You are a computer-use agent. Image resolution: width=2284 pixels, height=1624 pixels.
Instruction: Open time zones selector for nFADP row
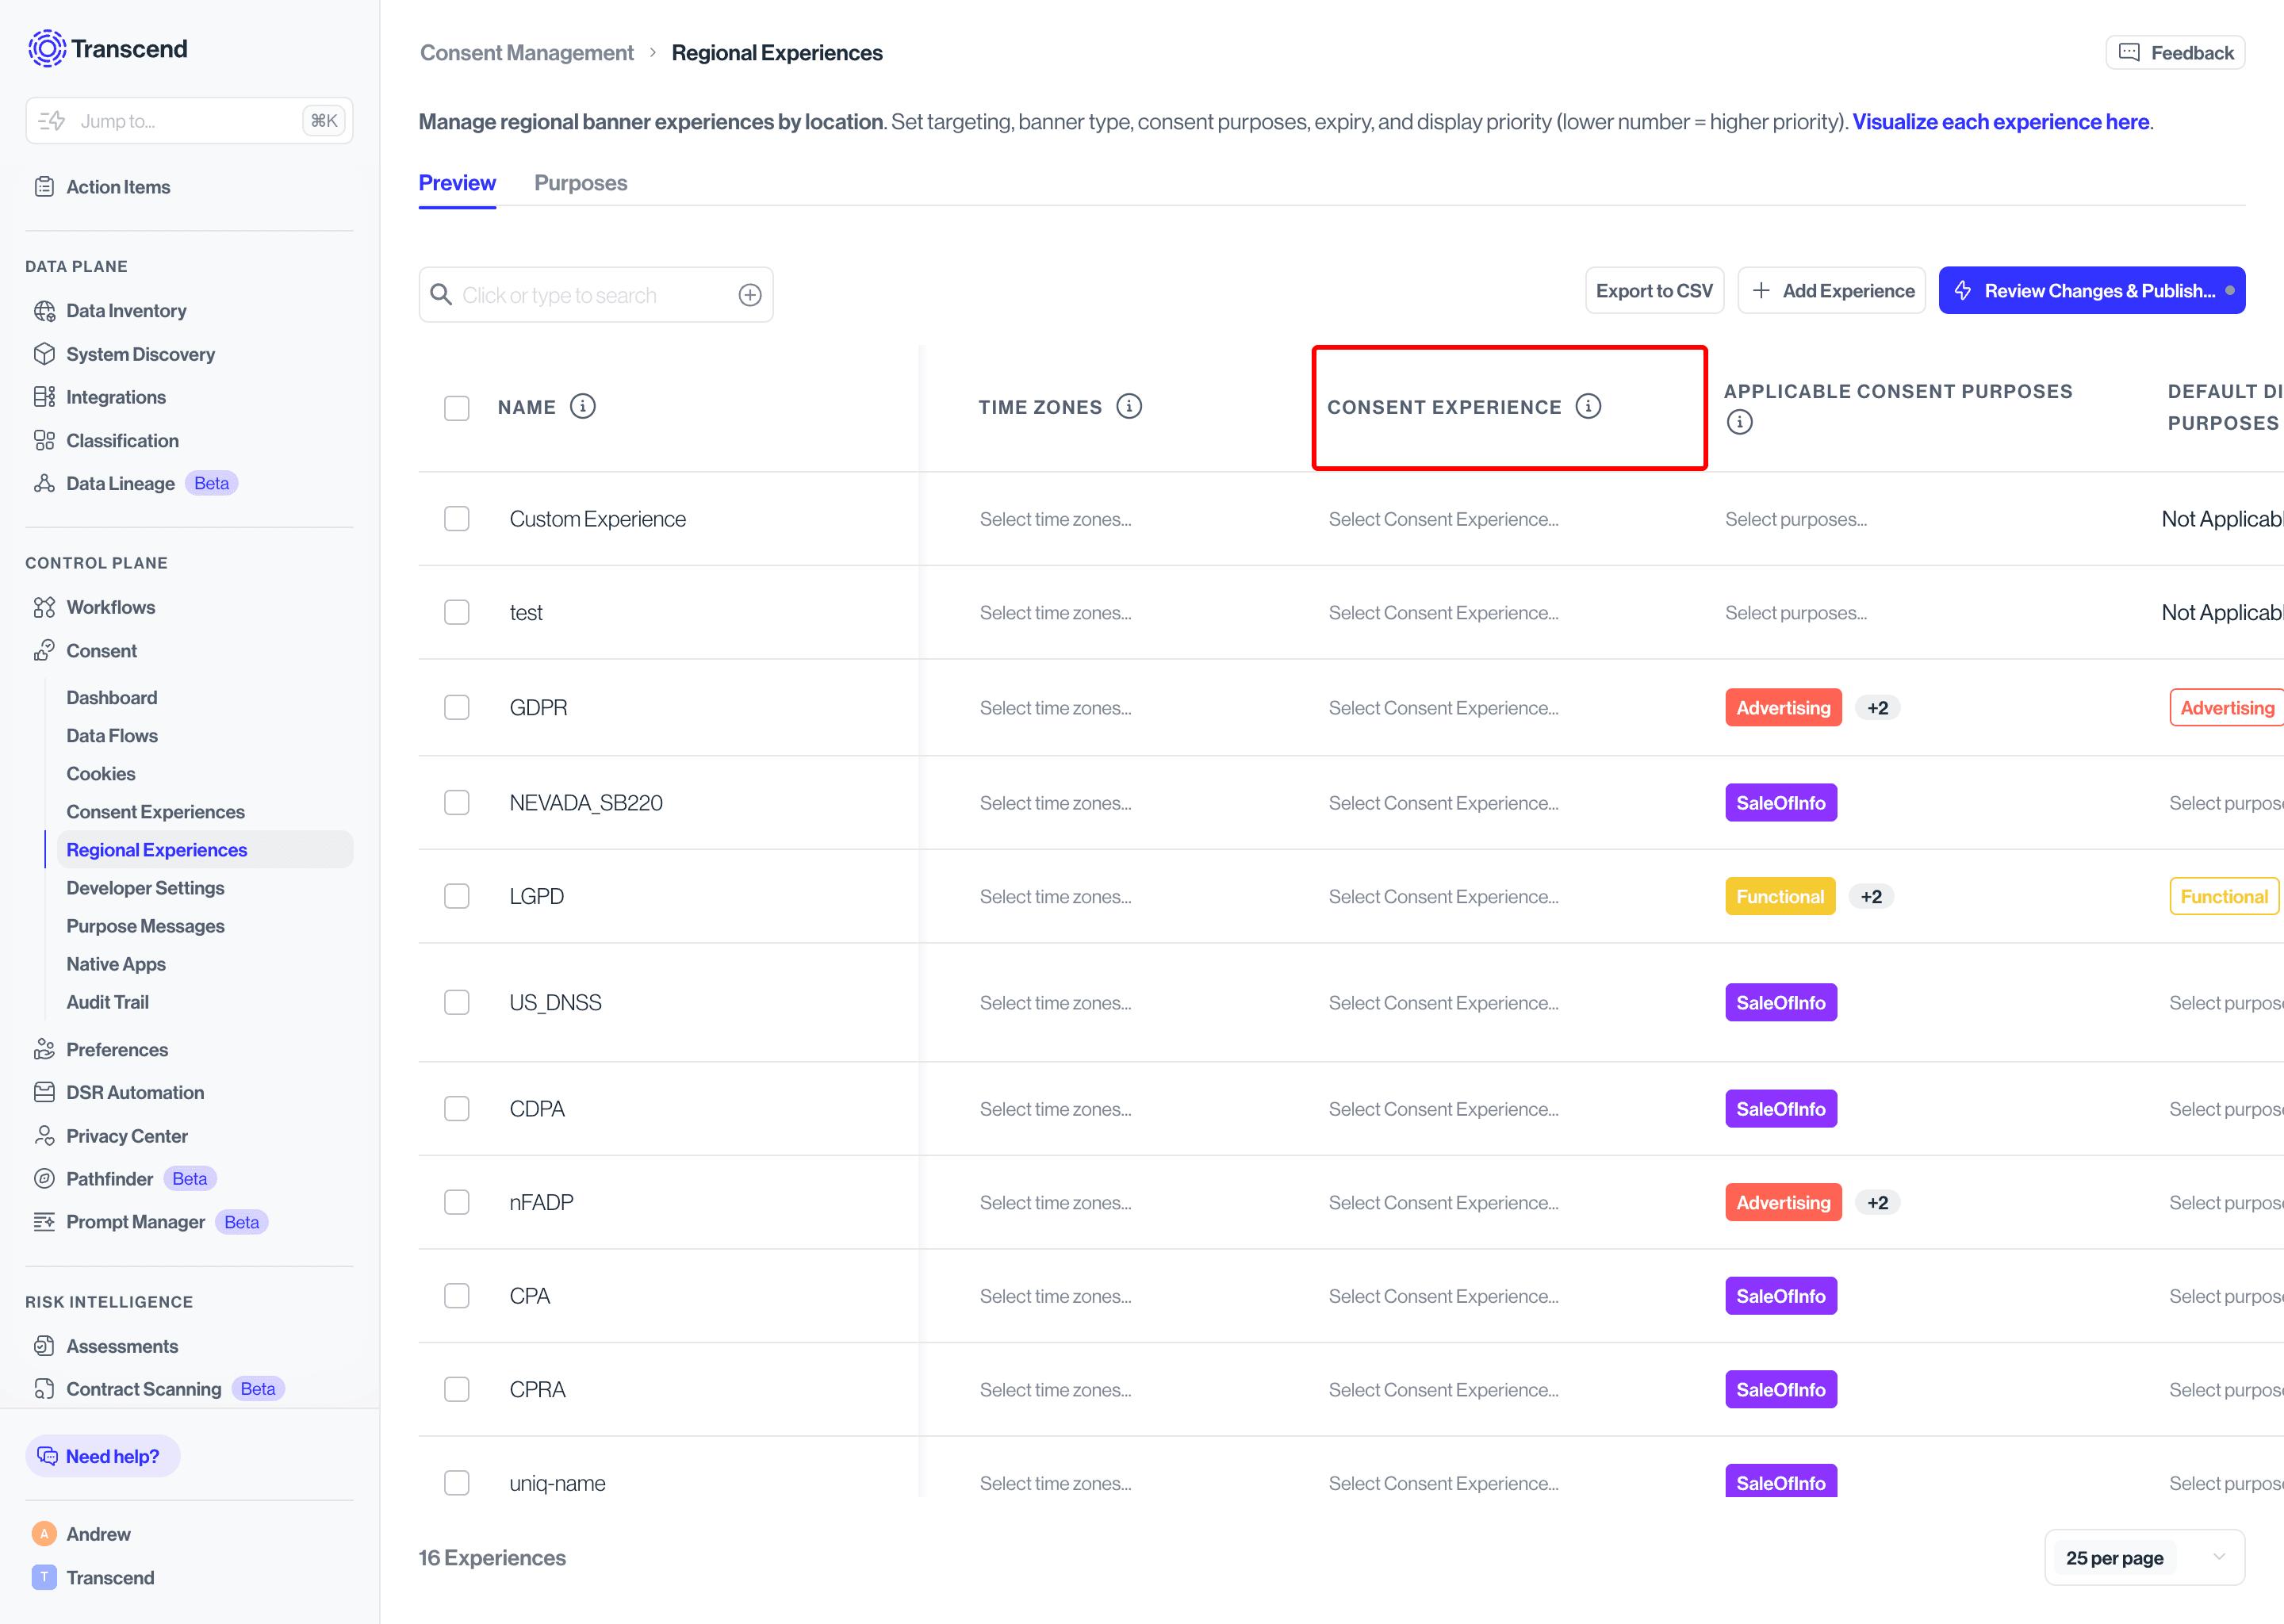point(1056,1203)
